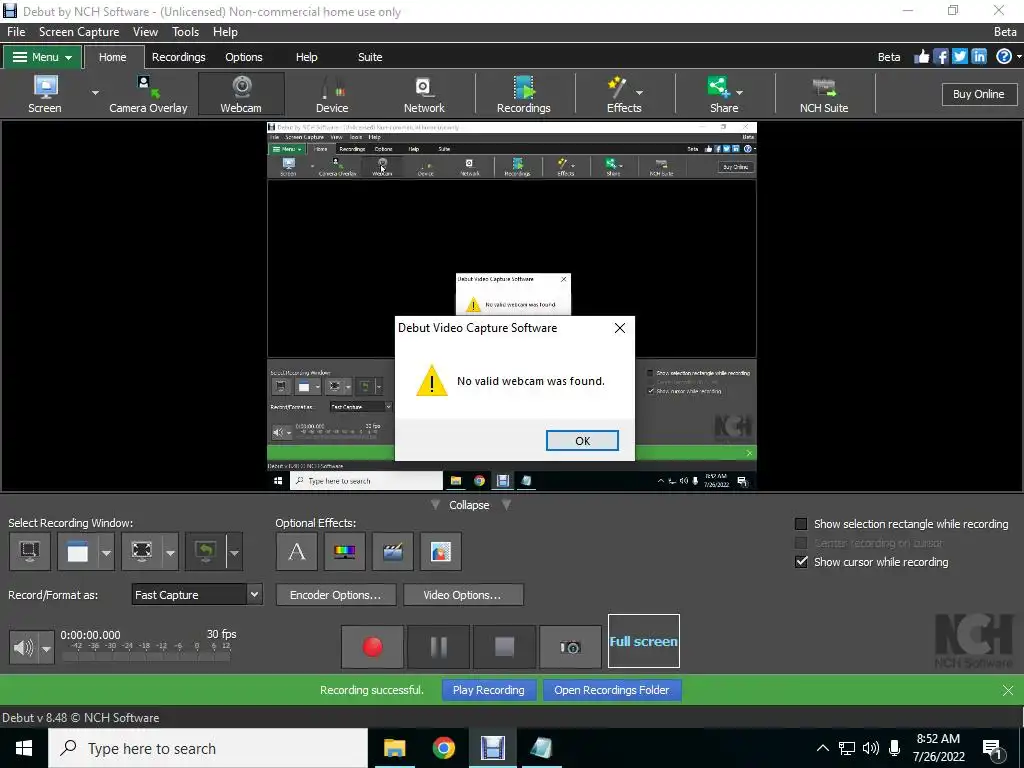Image resolution: width=1024 pixels, height=768 pixels.
Task: Switch to the Recordings tab
Action: [x=178, y=57]
